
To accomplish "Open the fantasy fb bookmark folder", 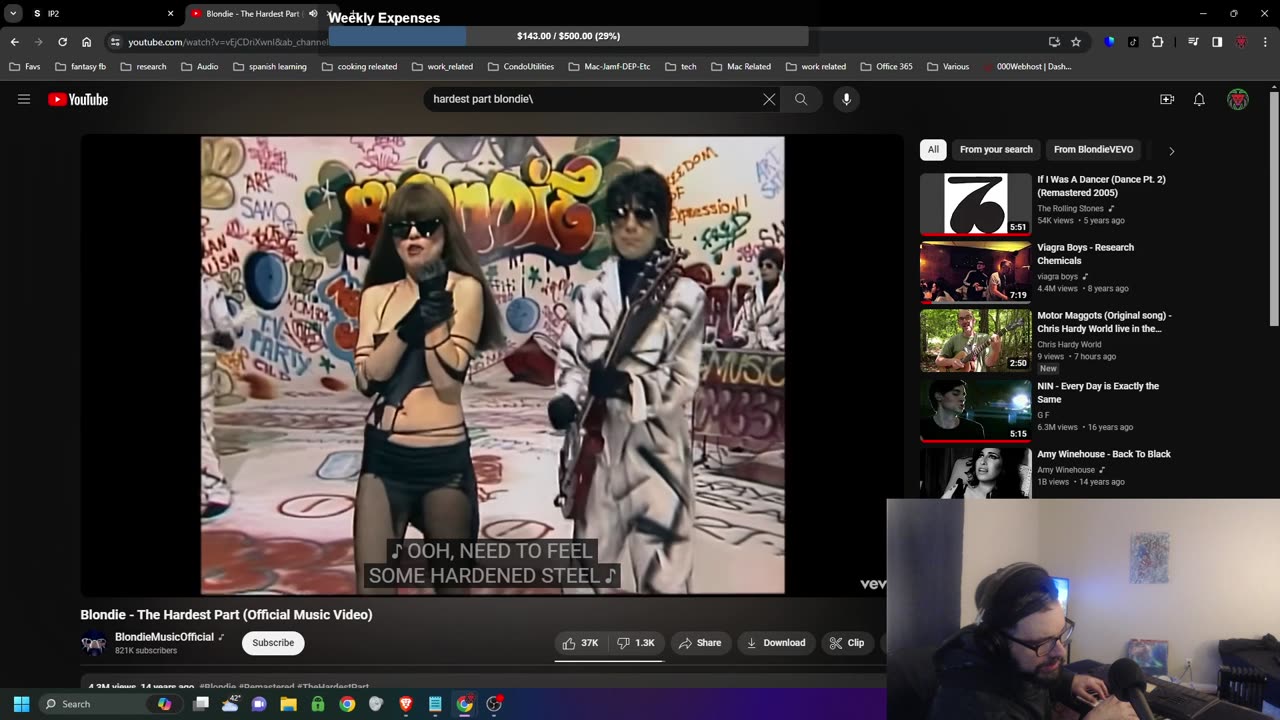I will pos(80,67).
